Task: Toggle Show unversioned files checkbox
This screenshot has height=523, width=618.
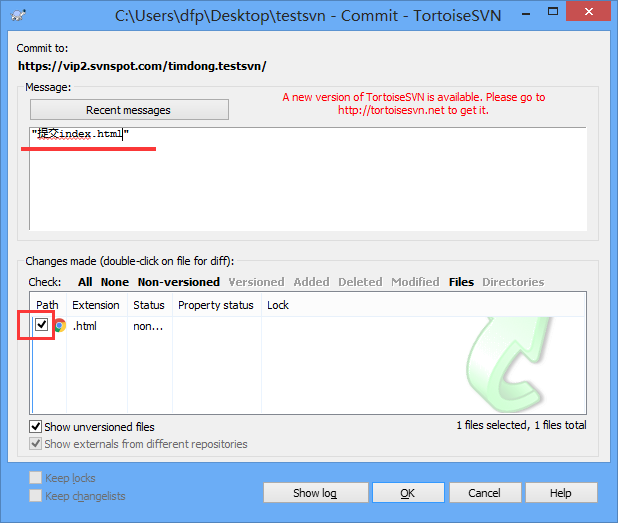Action: (35, 426)
